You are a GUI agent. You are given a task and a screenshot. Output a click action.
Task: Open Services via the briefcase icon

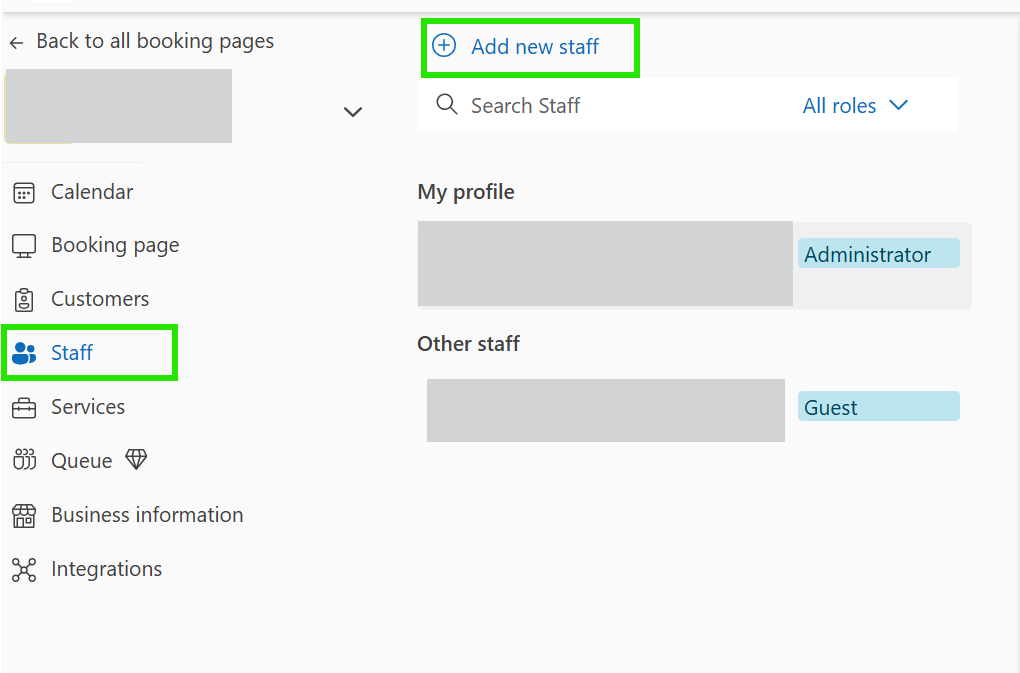pos(22,407)
